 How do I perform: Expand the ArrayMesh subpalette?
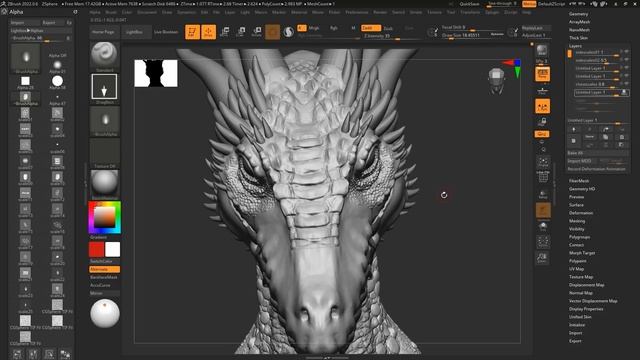click(580, 22)
